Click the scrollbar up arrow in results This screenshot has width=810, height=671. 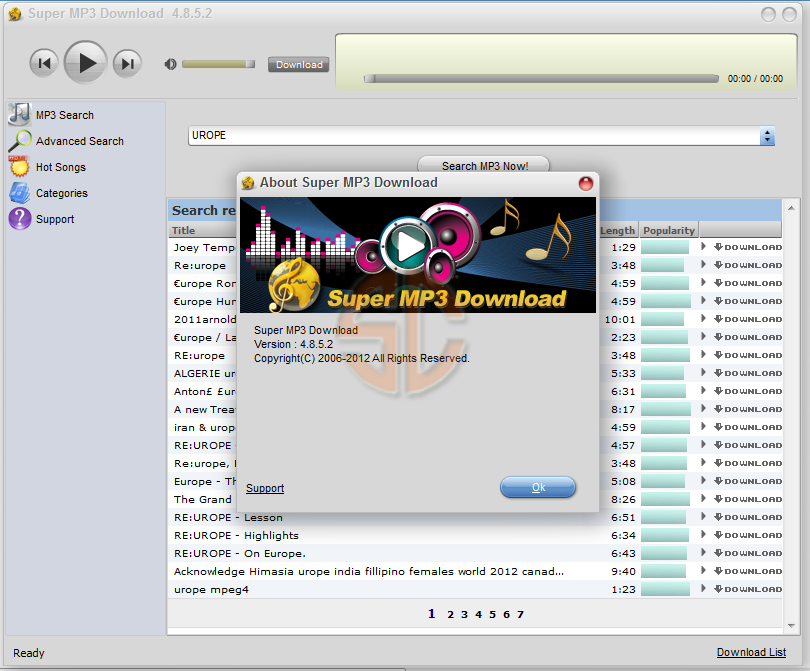(x=791, y=208)
